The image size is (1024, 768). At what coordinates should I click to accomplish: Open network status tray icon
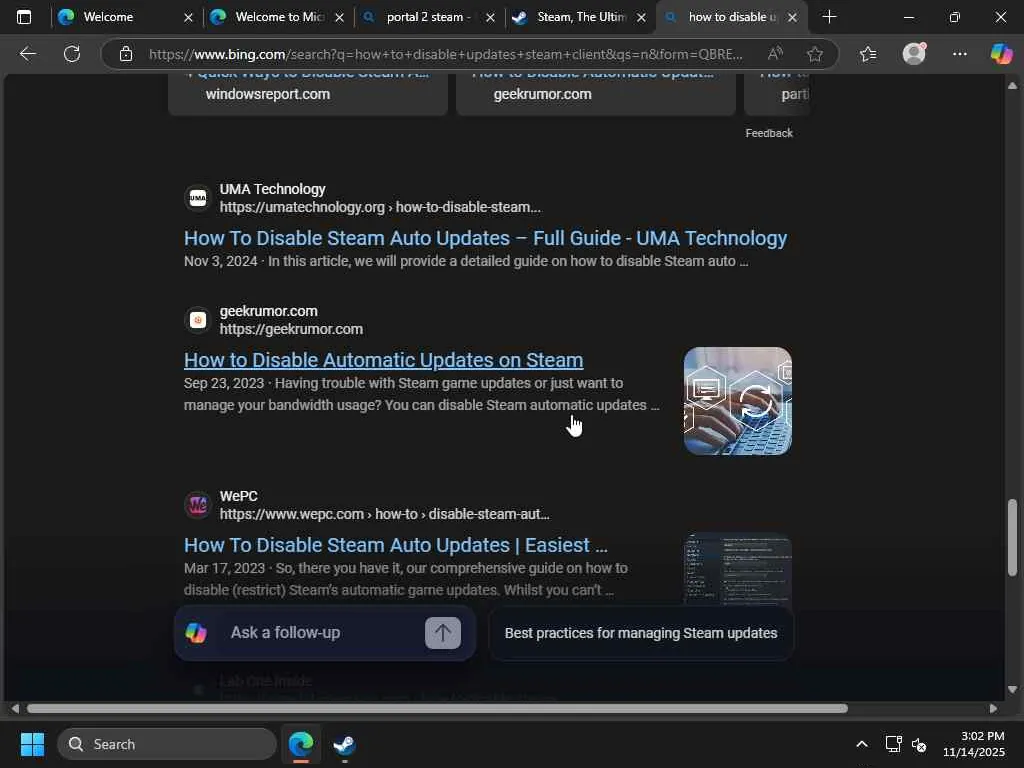(893, 744)
